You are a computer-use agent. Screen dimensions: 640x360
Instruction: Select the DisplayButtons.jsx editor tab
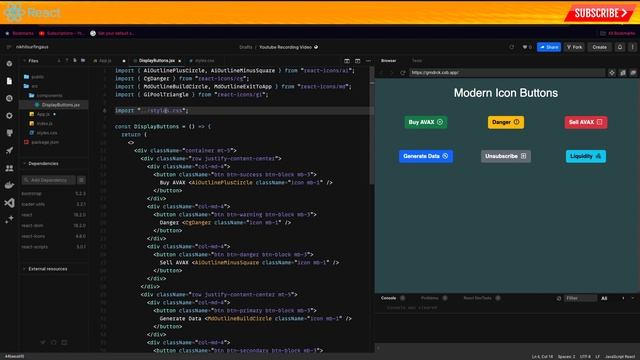pyautogui.click(x=157, y=61)
